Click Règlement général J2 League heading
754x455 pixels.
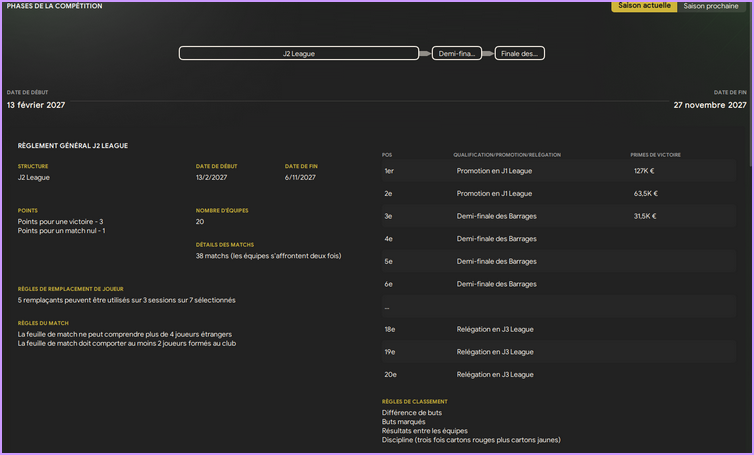73,145
